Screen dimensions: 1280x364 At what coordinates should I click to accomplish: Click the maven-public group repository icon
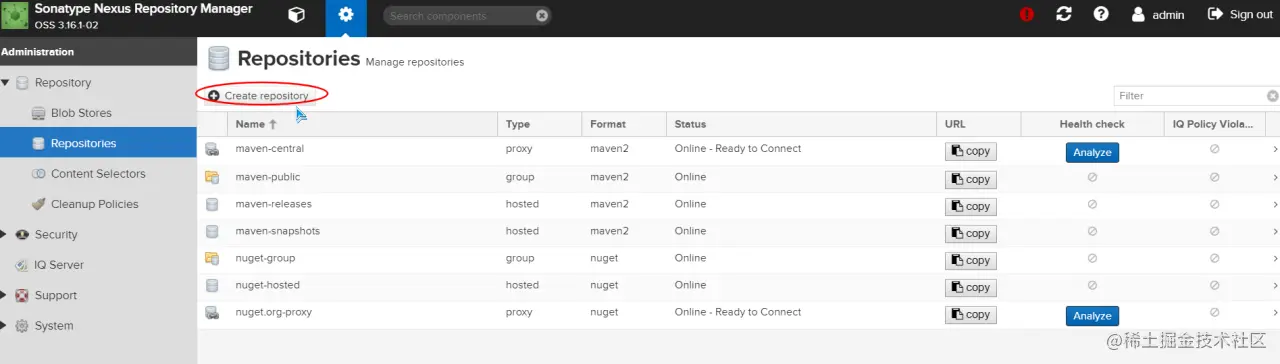tap(212, 177)
